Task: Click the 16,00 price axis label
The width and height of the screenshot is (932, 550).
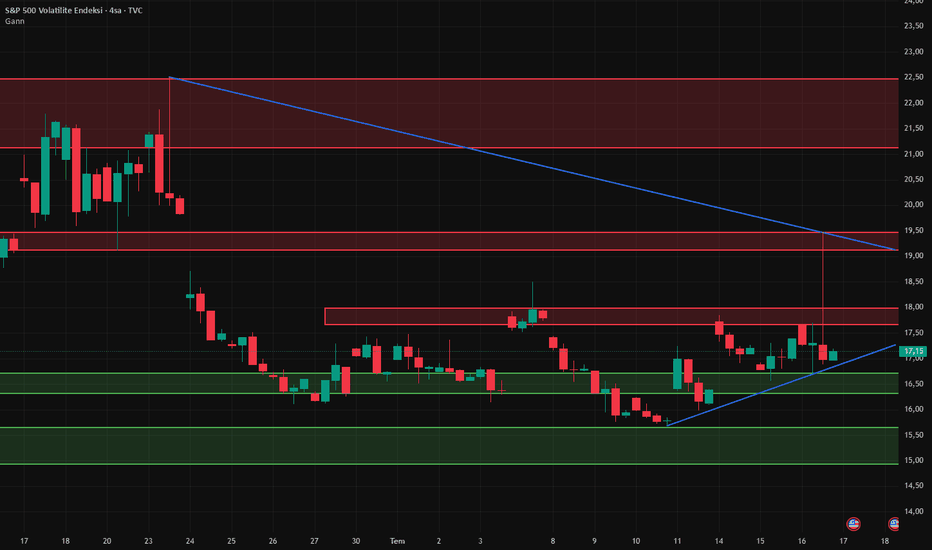Action: [x=914, y=409]
